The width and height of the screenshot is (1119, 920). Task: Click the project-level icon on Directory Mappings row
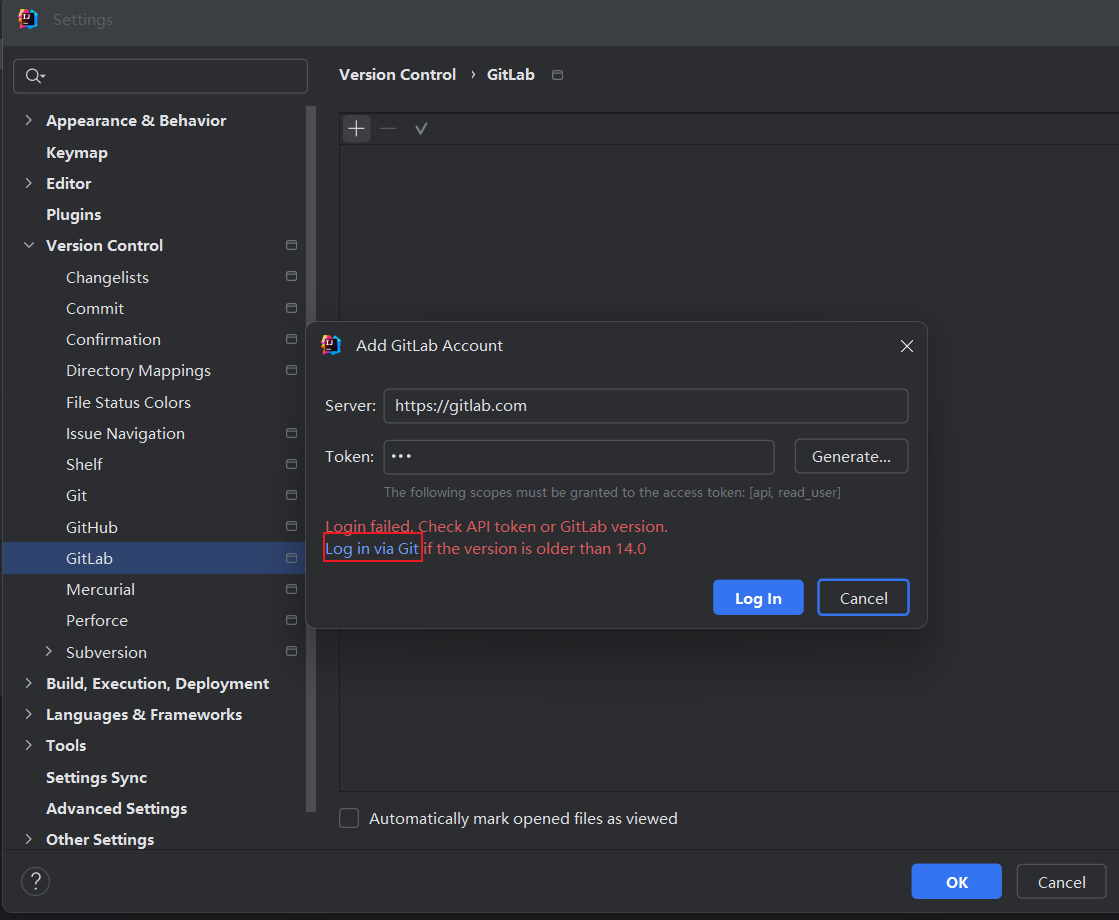[x=291, y=370]
